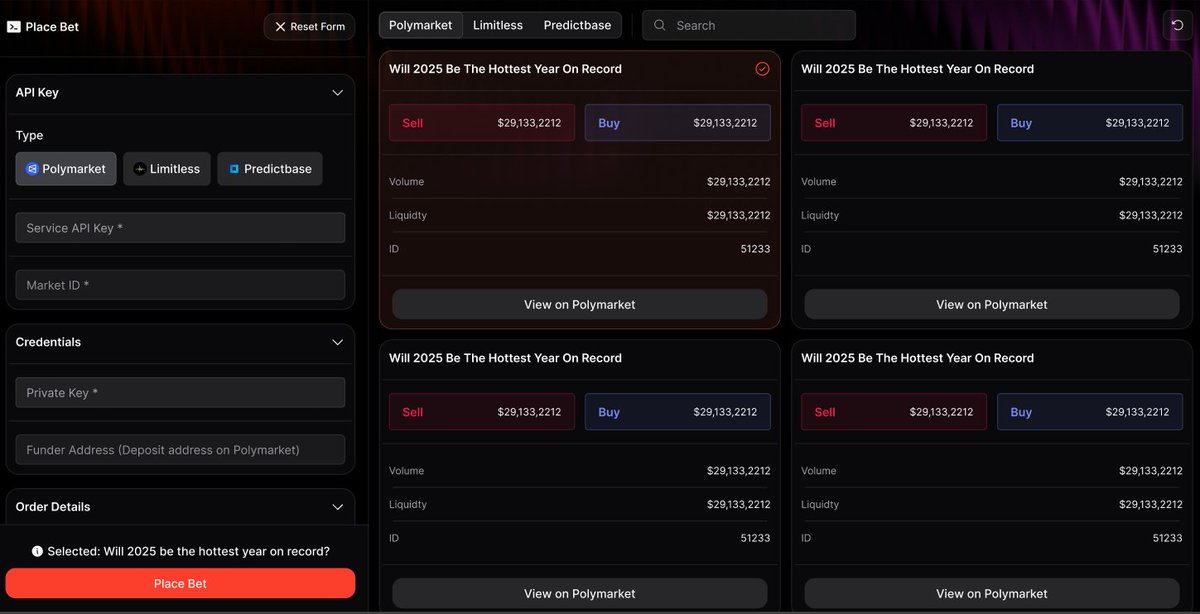The width and height of the screenshot is (1200, 614).
Task: Select Limitless as the service type
Action: click(167, 169)
